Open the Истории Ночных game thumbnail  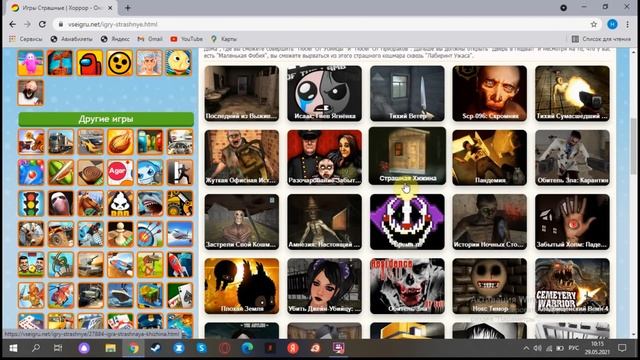click(x=489, y=222)
